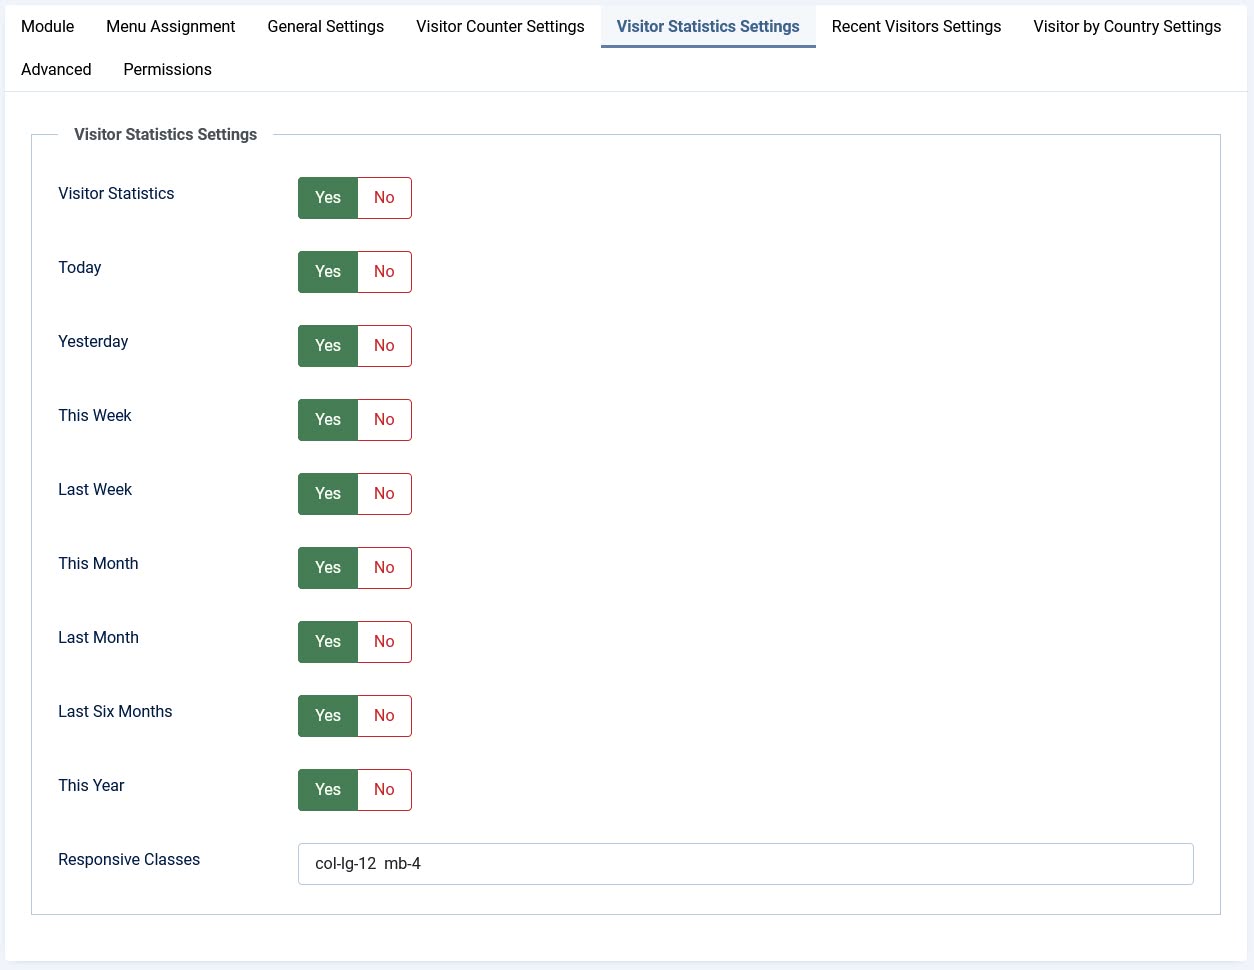Set This Year to No
Image resolution: width=1254 pixels, height=970 pixels.
pyautogui.click(x=384, y=790)
